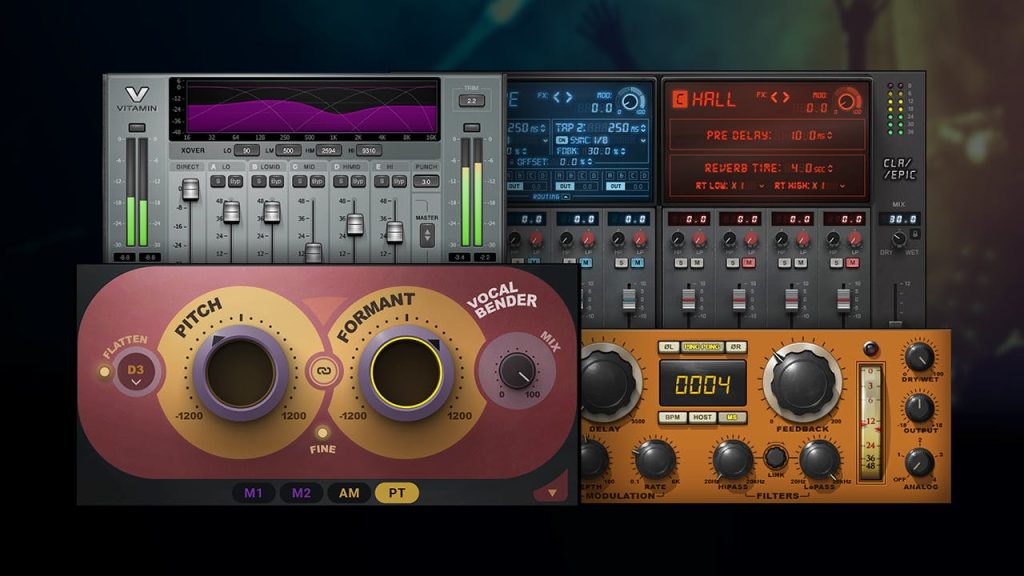The width and height of the screenshot is (1024, 576).
Task: Click the MOD knob on the Hall reverb display
Action: (x=846, y=103)
